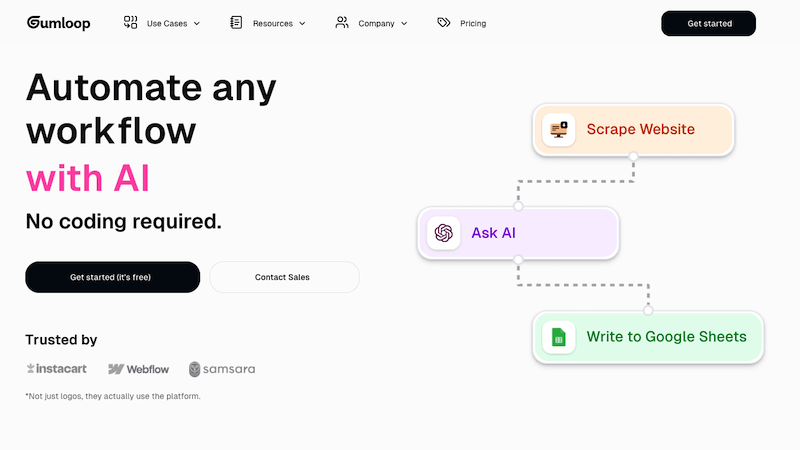Click Get started (it's free) button
The height and width of the screenshot is (450, 800).
pyautogui.click(x=113, y=277)
